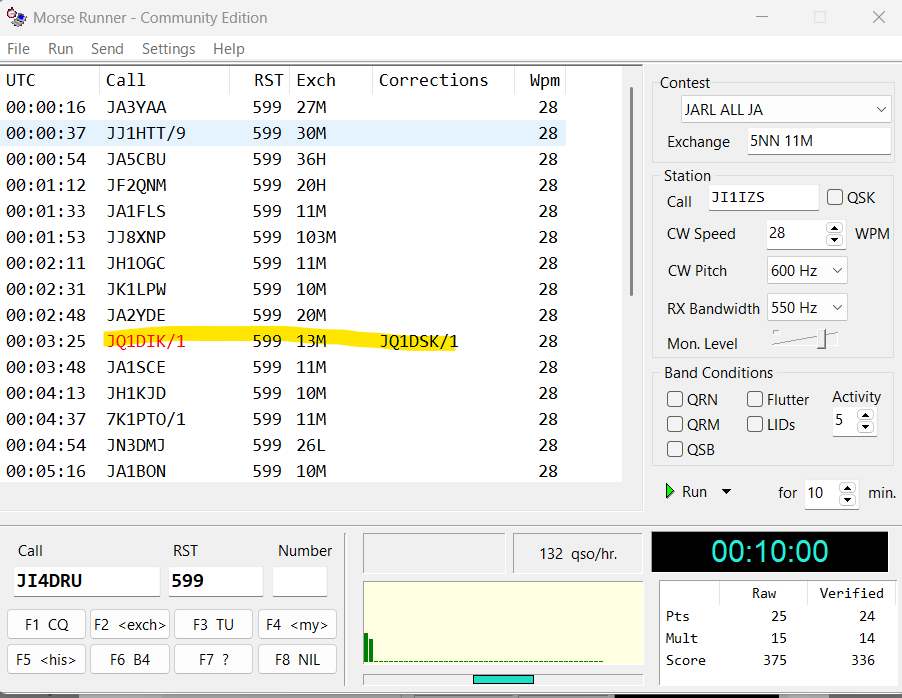The width and height of the screenshot is (902, 698).
Task: Enable the QRN band condition
Action: tap(675, 399)
